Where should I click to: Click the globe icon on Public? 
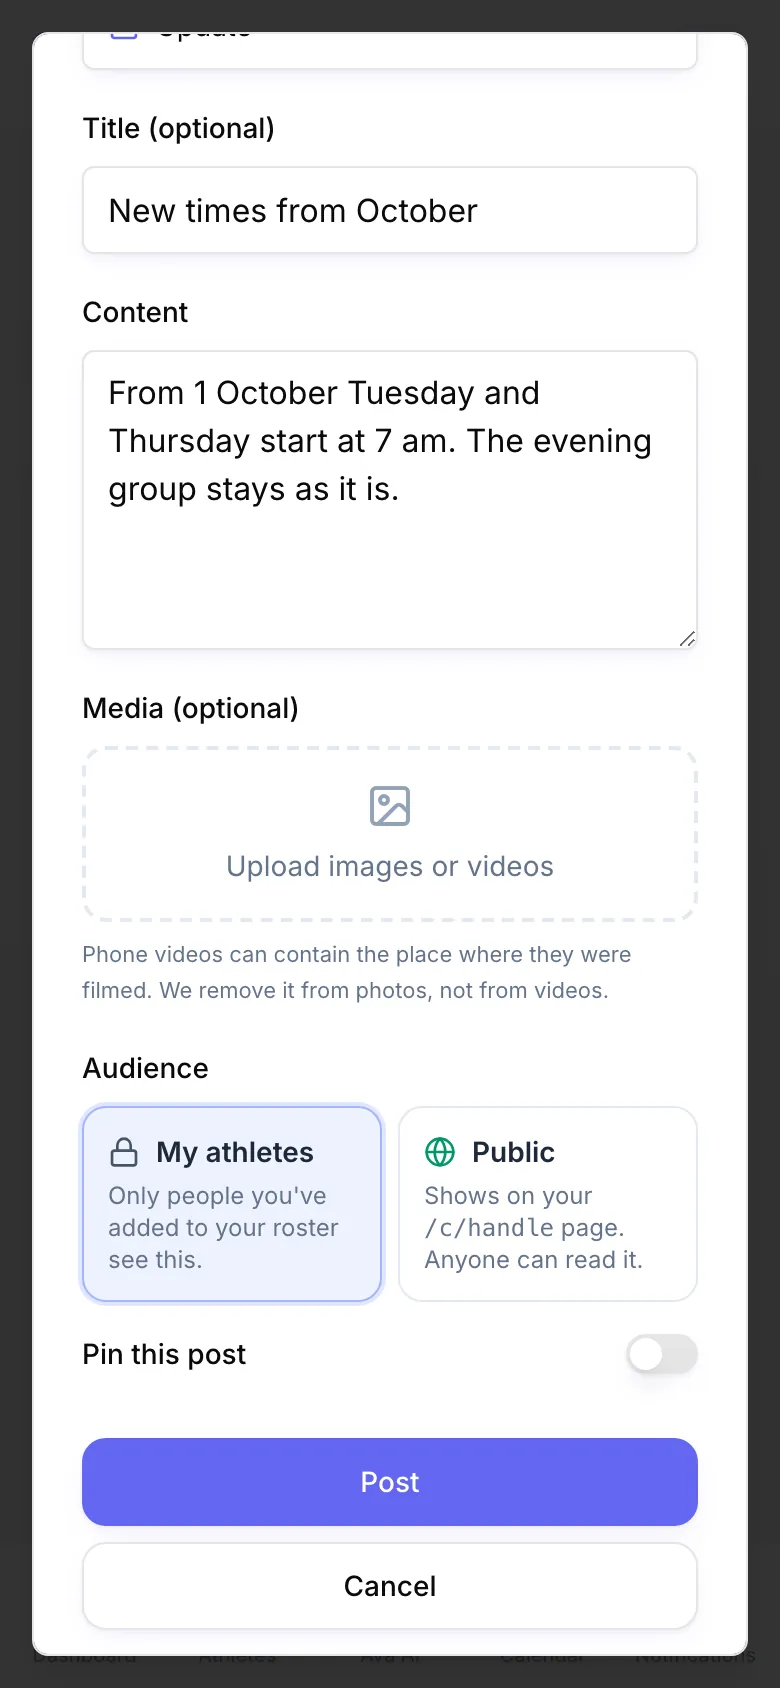click(440, 1152)
